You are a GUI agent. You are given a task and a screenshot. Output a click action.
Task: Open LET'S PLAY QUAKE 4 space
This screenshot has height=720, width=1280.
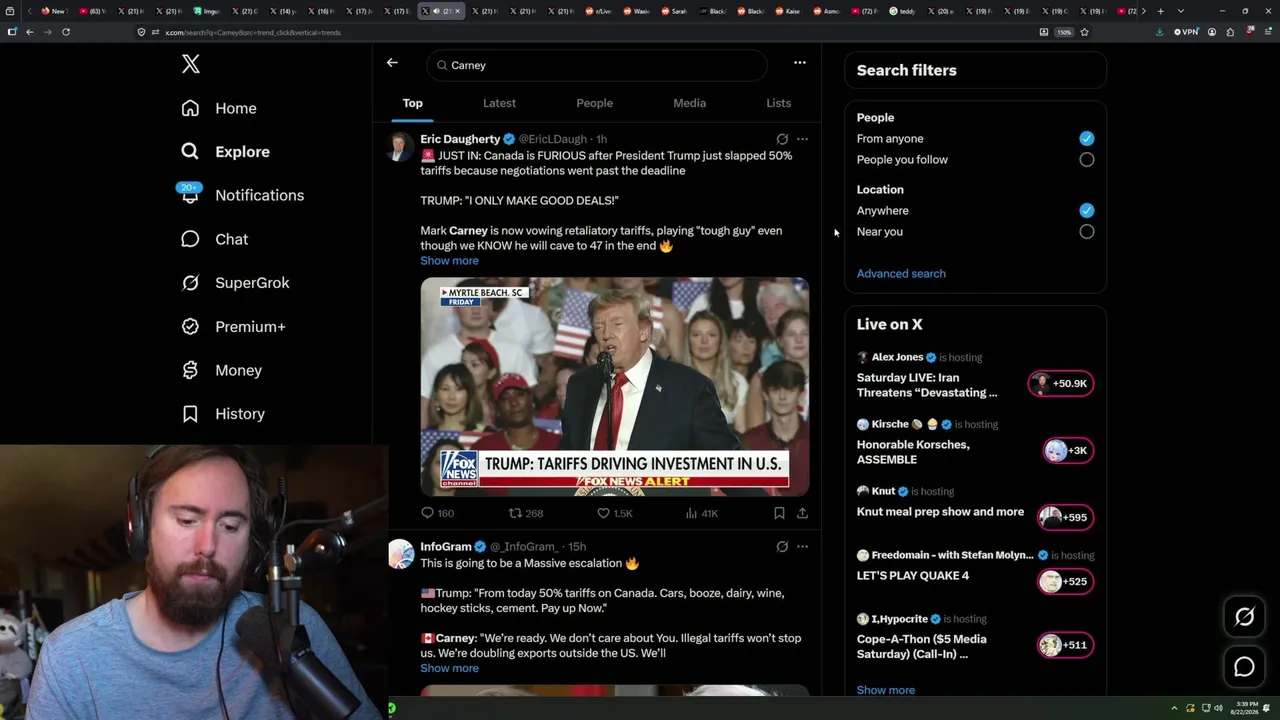point(913,576)
